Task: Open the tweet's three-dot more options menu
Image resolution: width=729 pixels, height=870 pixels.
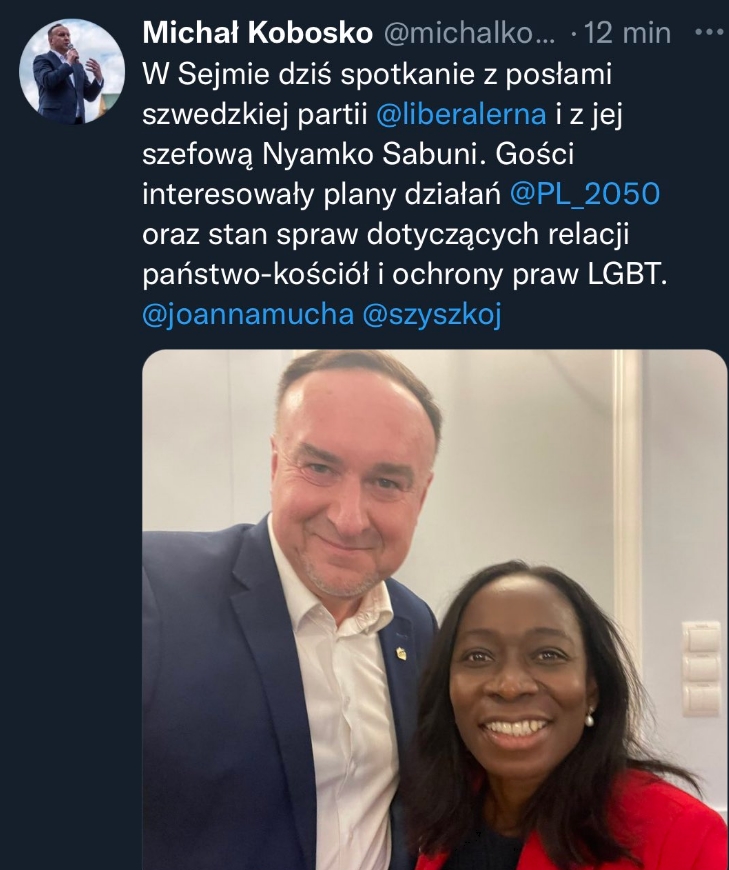Action: [710, 33]
